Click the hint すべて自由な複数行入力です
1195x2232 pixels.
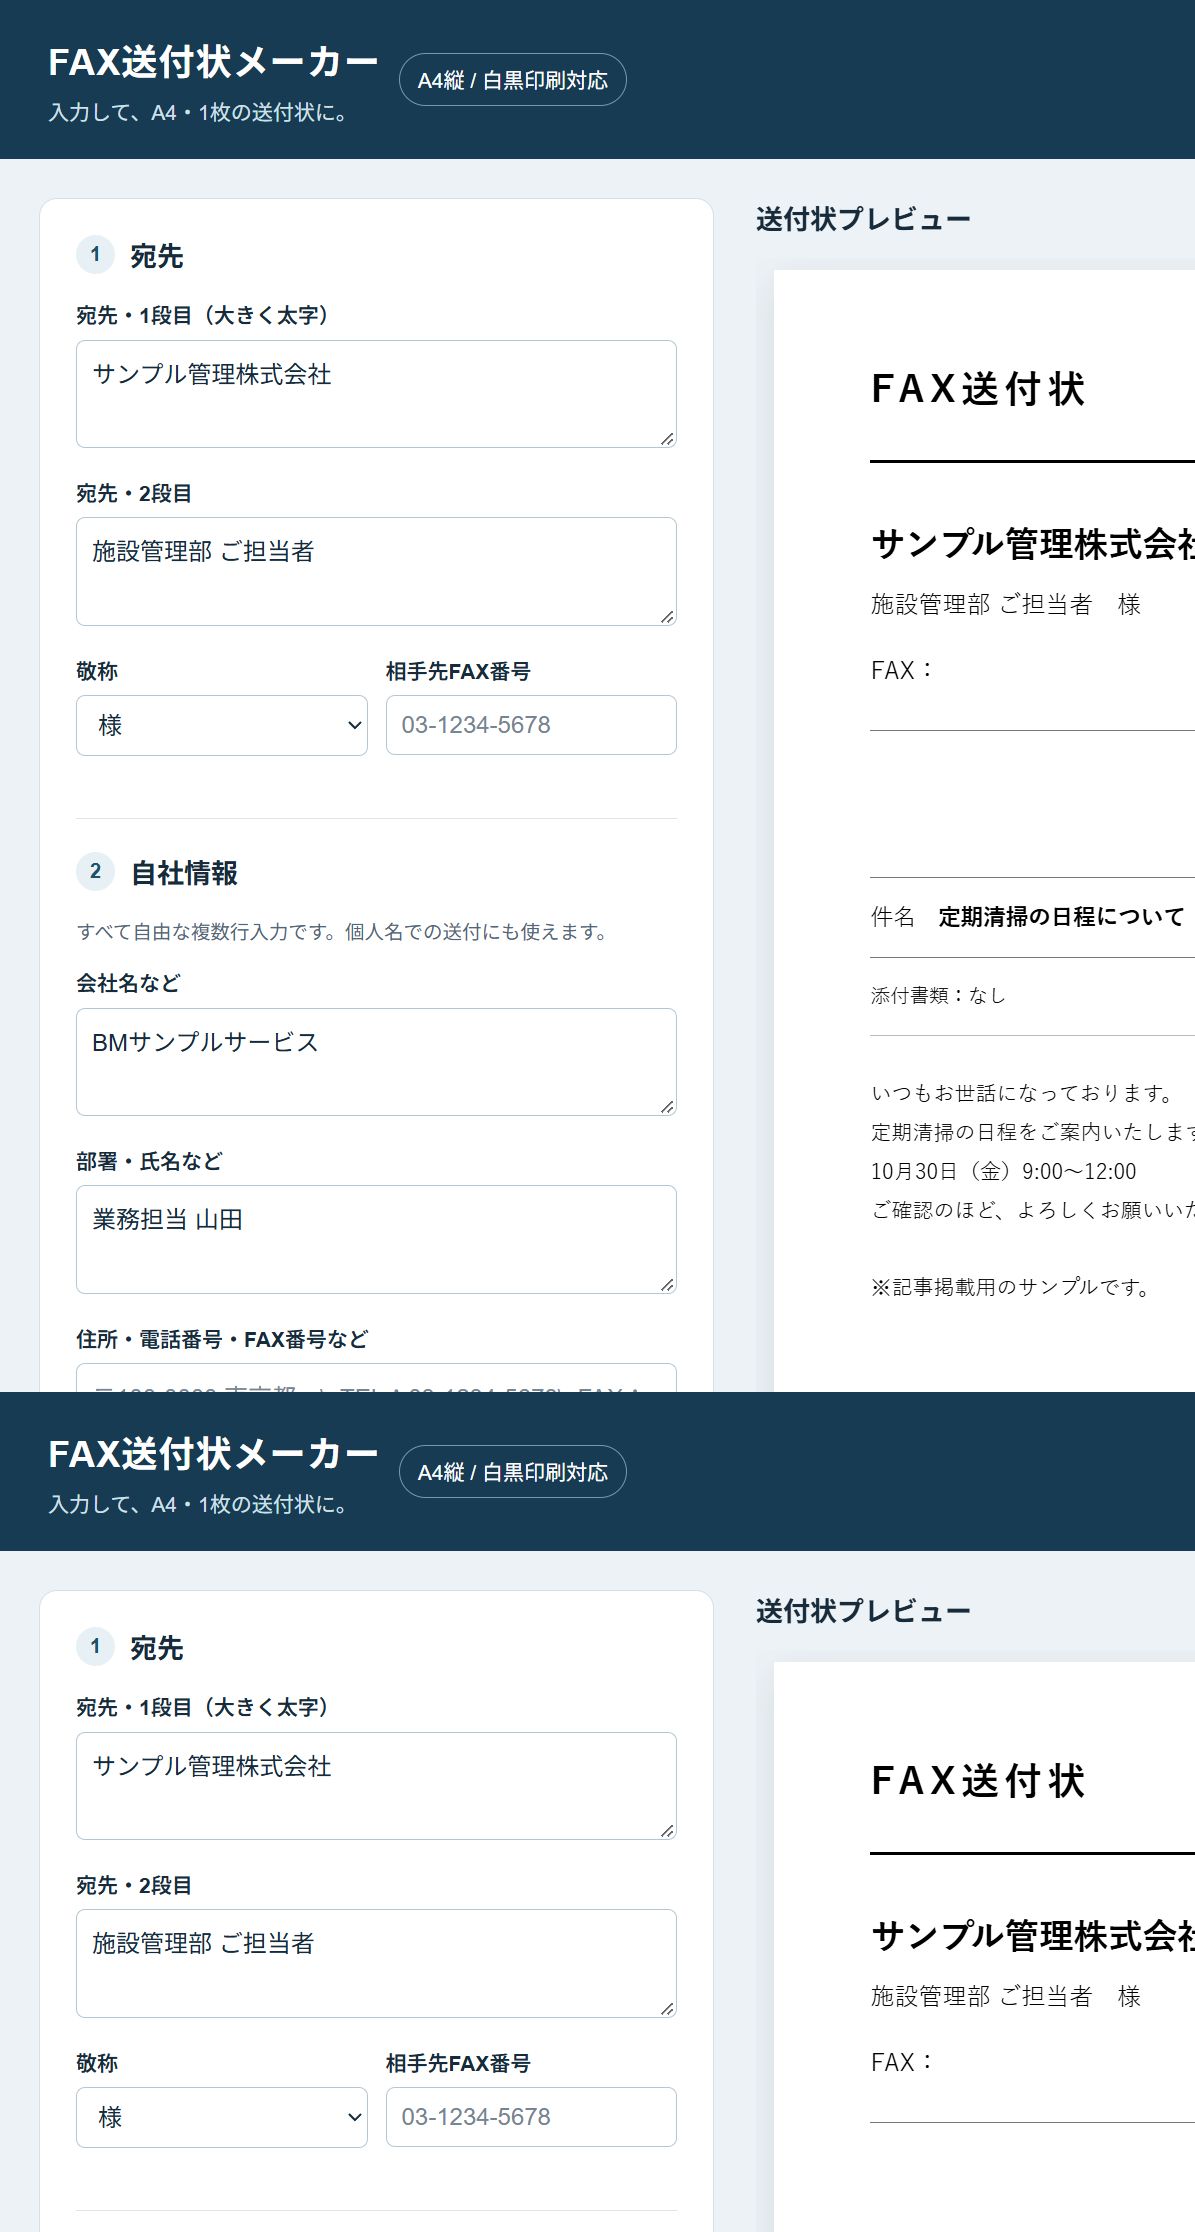(x=344, y=932)
